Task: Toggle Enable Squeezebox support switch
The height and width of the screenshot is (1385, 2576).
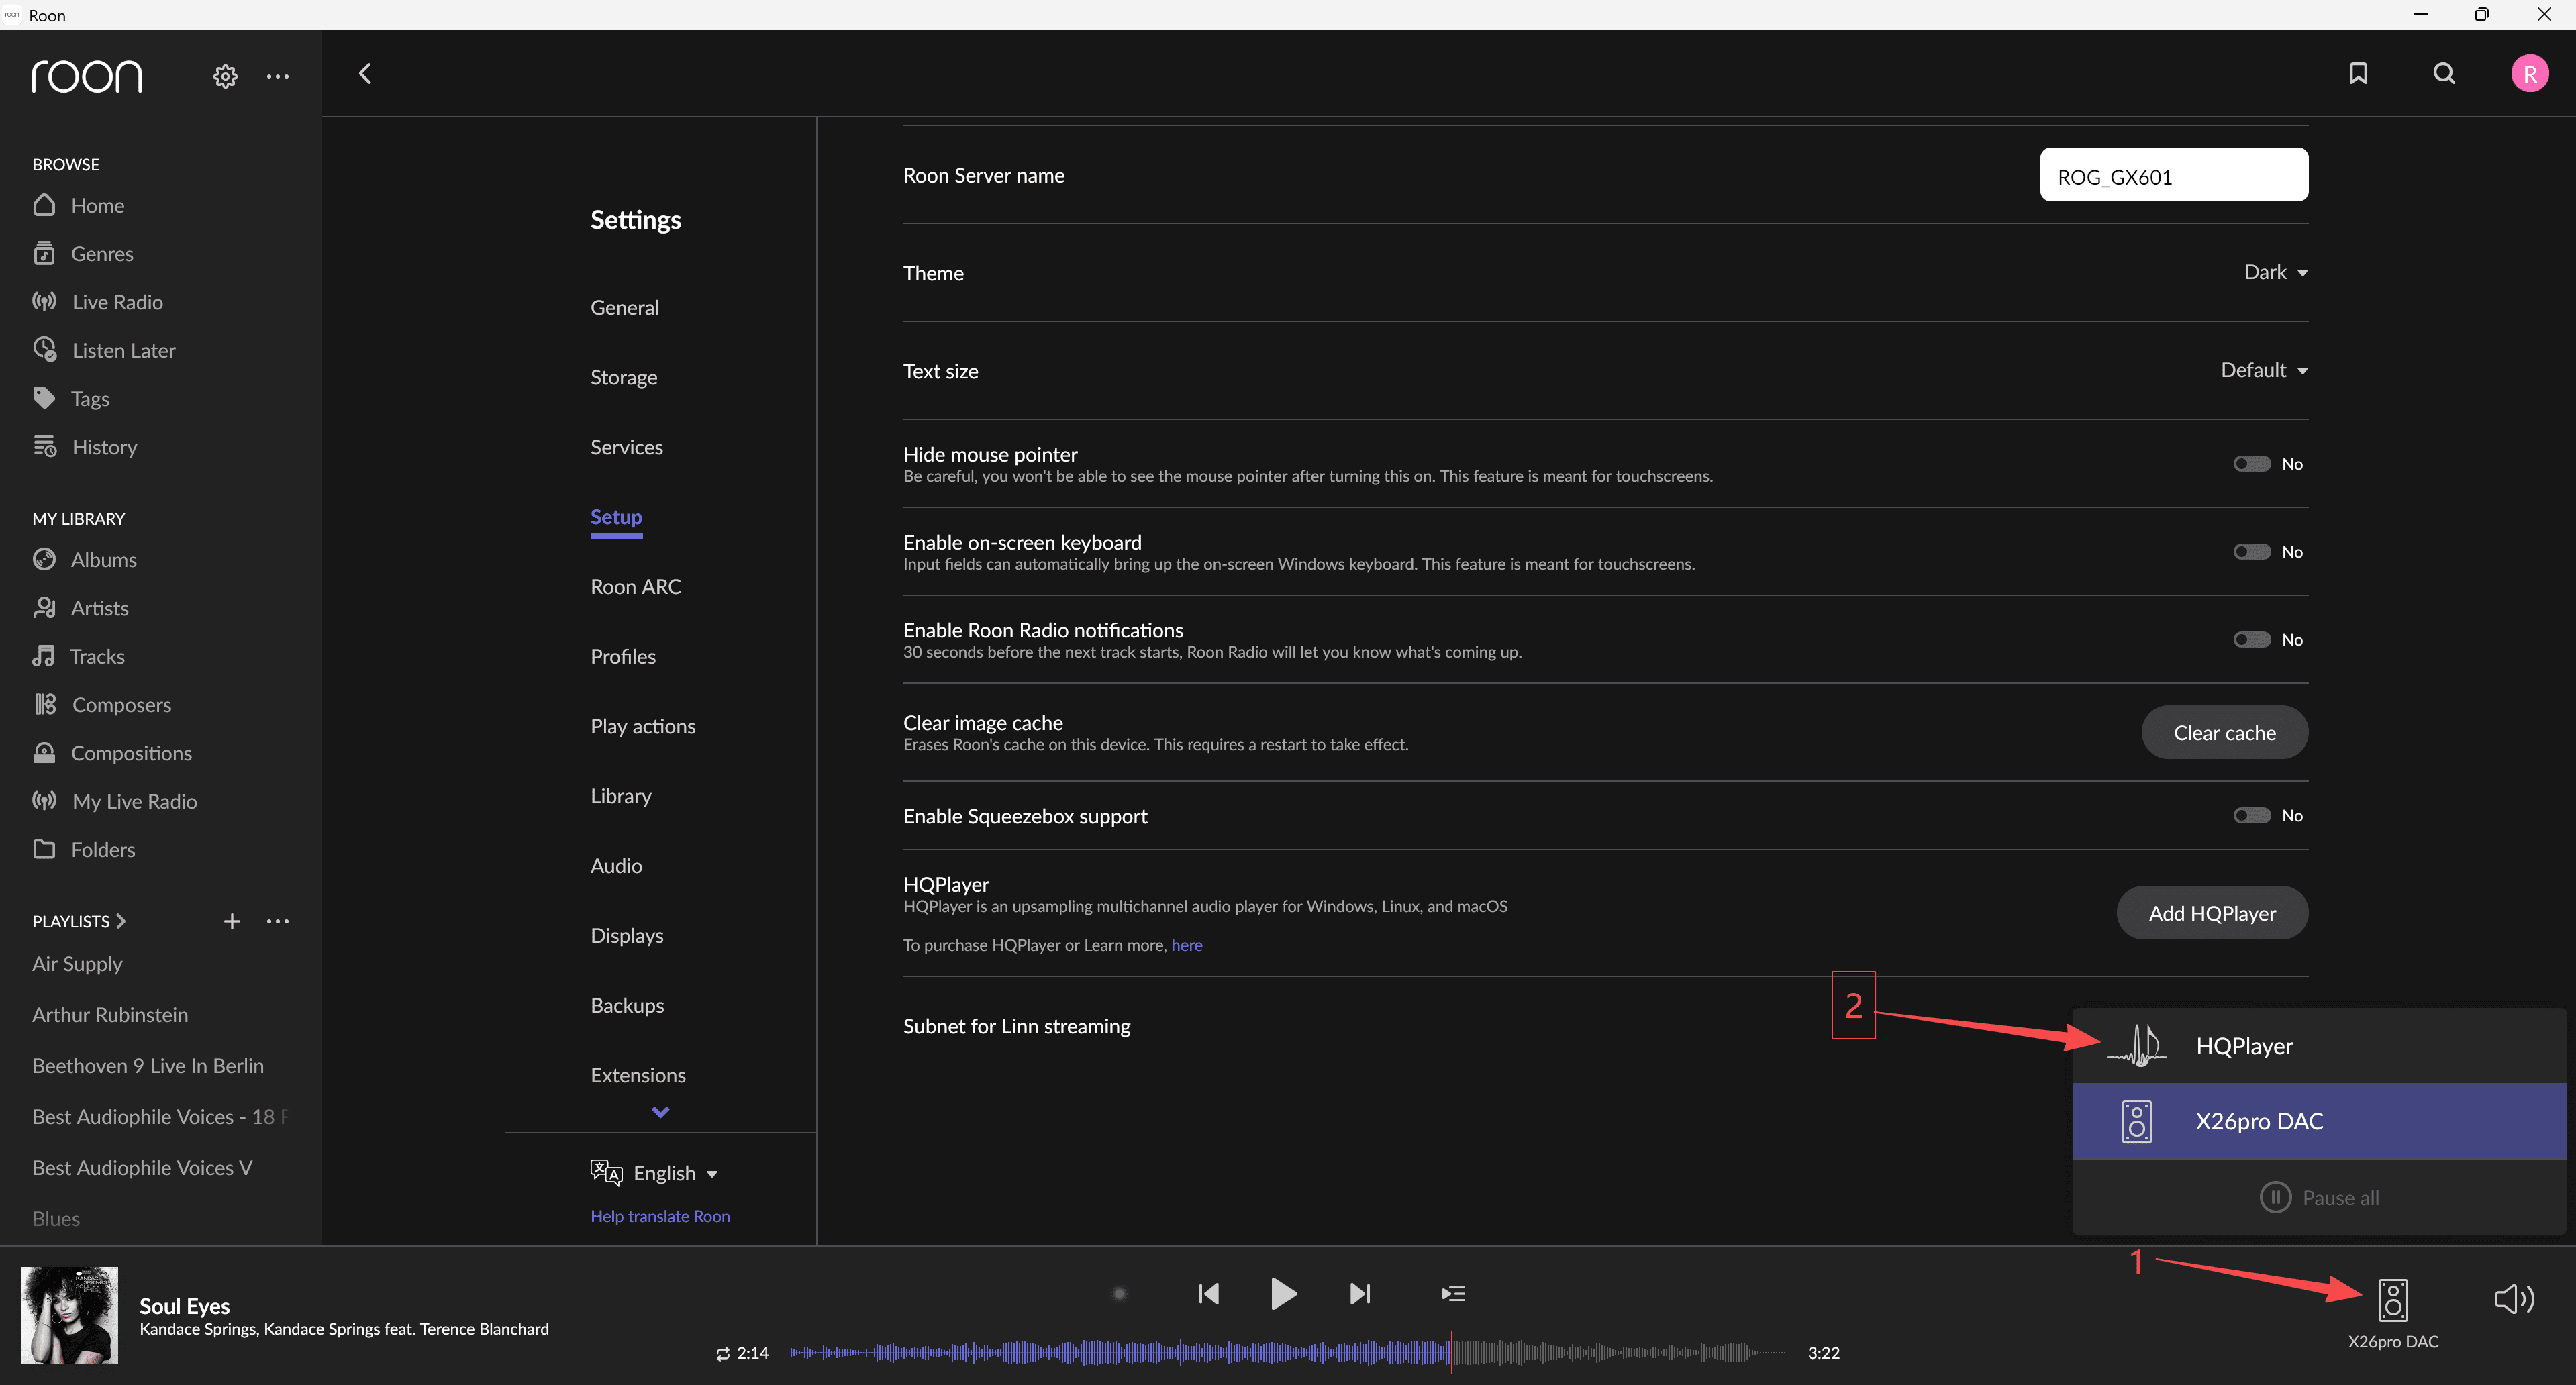Action: click(x=2252, y=815)
